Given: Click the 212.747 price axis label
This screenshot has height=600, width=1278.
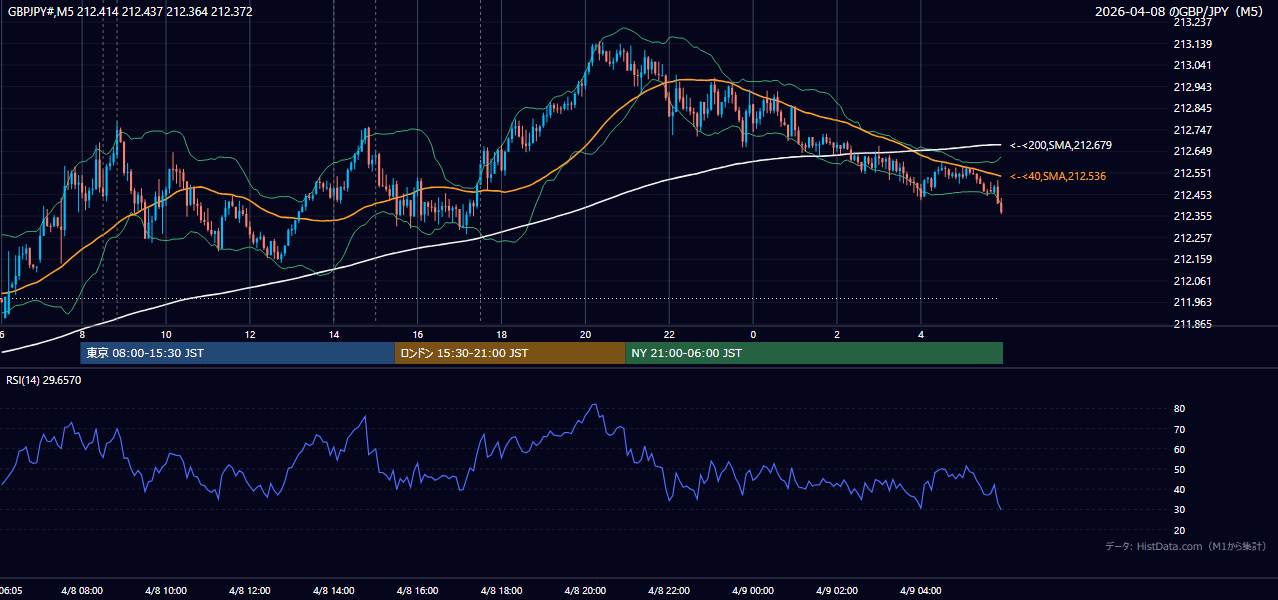Looking at the screenshot, I should pos(1193,130).
